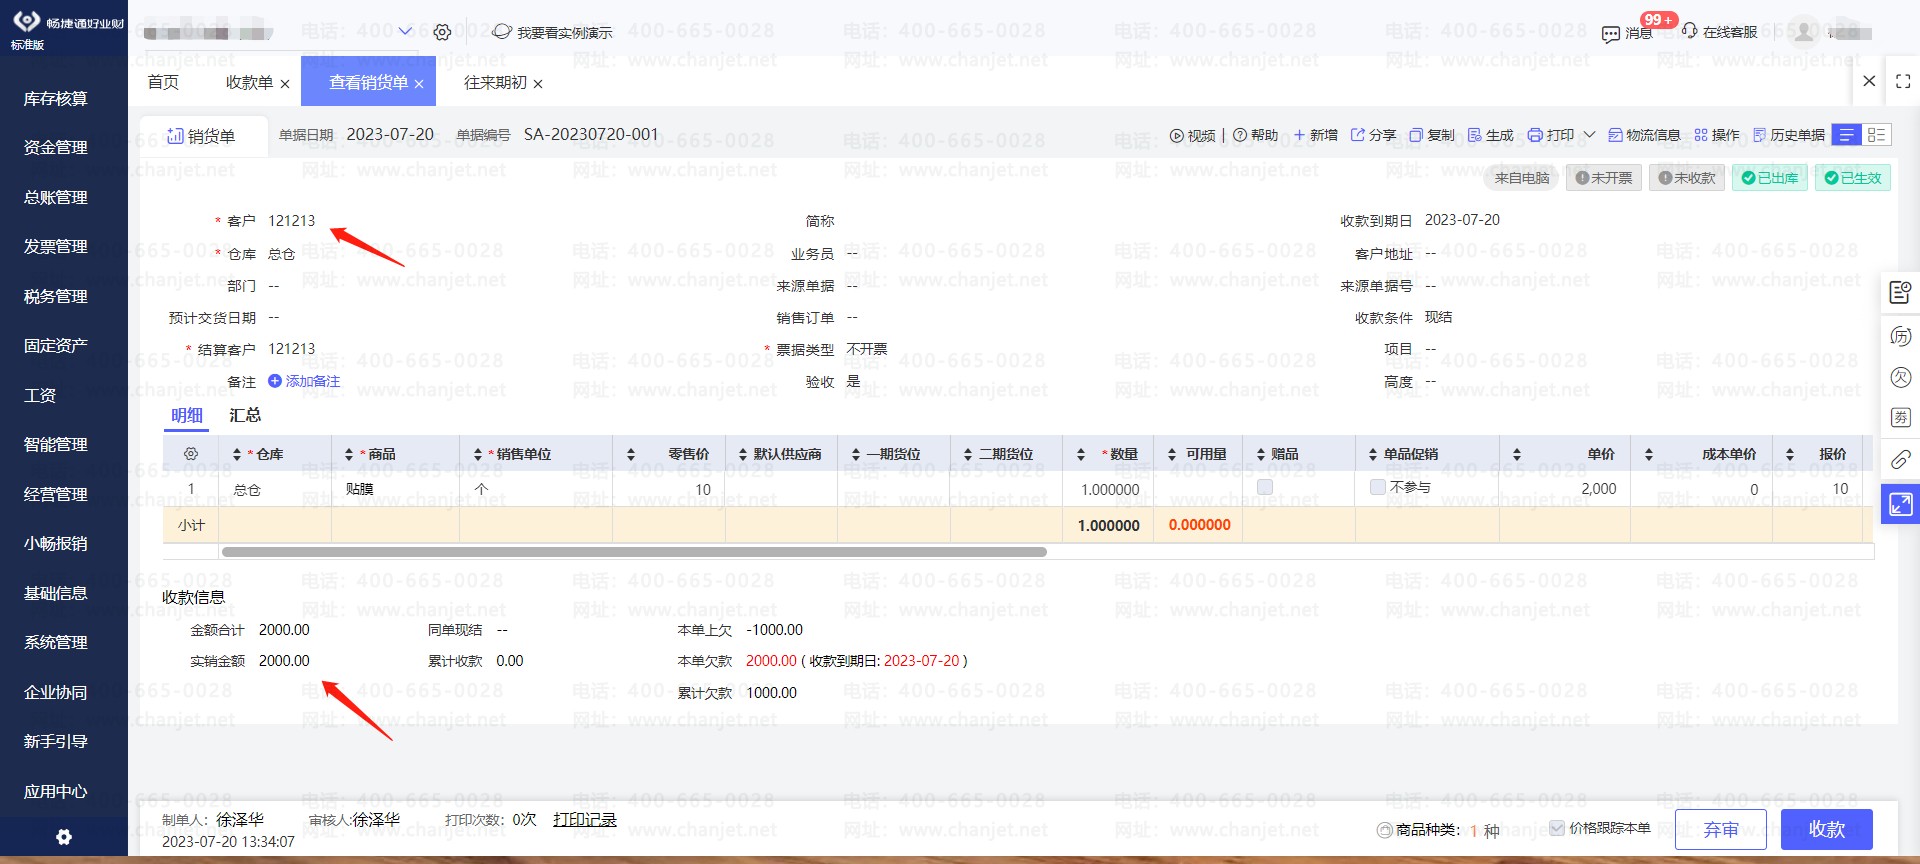This screenshot has width=1920, height=864.
Task: Switch to the 收款单 tab
Action: [249, 82]
